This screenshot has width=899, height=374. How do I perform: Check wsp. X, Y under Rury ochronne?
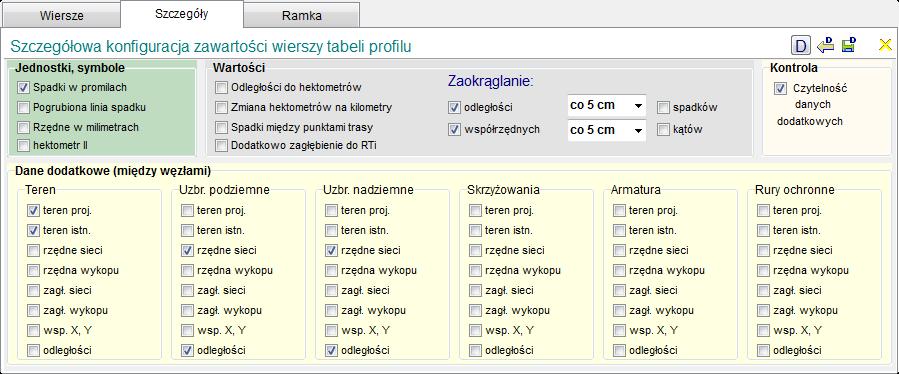point(763,330)
